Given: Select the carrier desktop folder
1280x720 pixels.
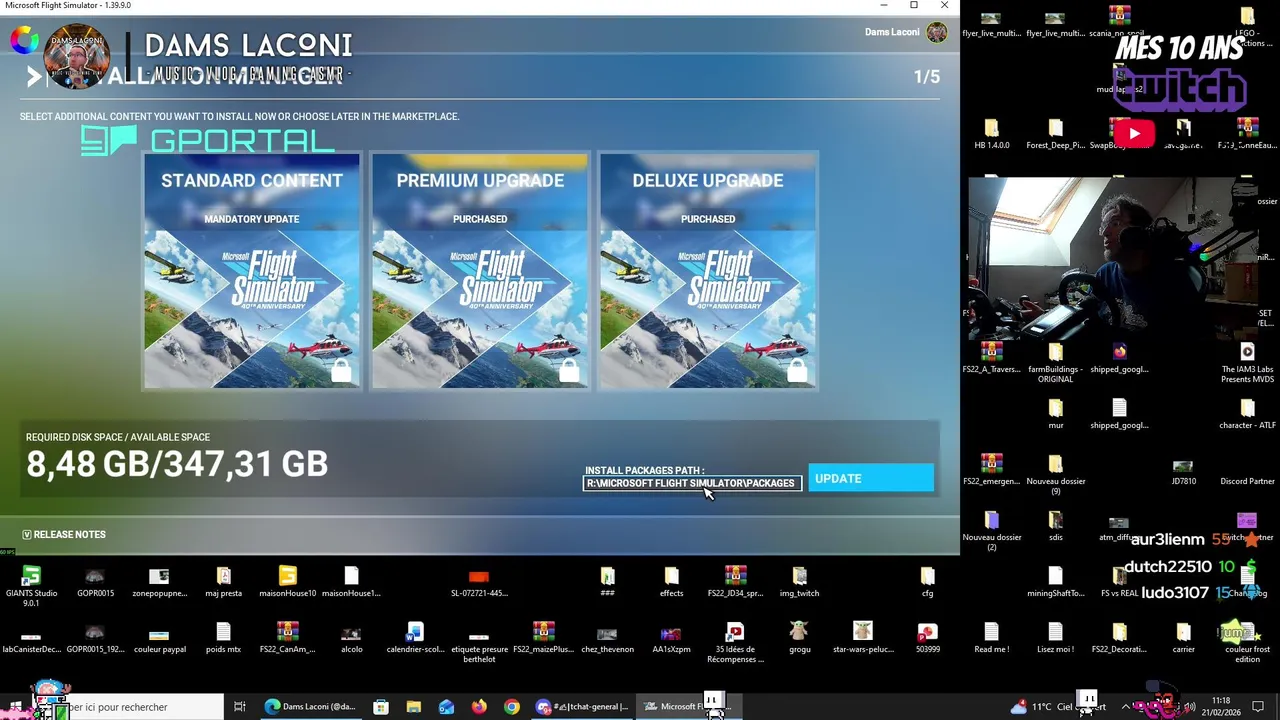Looking at the screenshot, I should click(1183, 639).
